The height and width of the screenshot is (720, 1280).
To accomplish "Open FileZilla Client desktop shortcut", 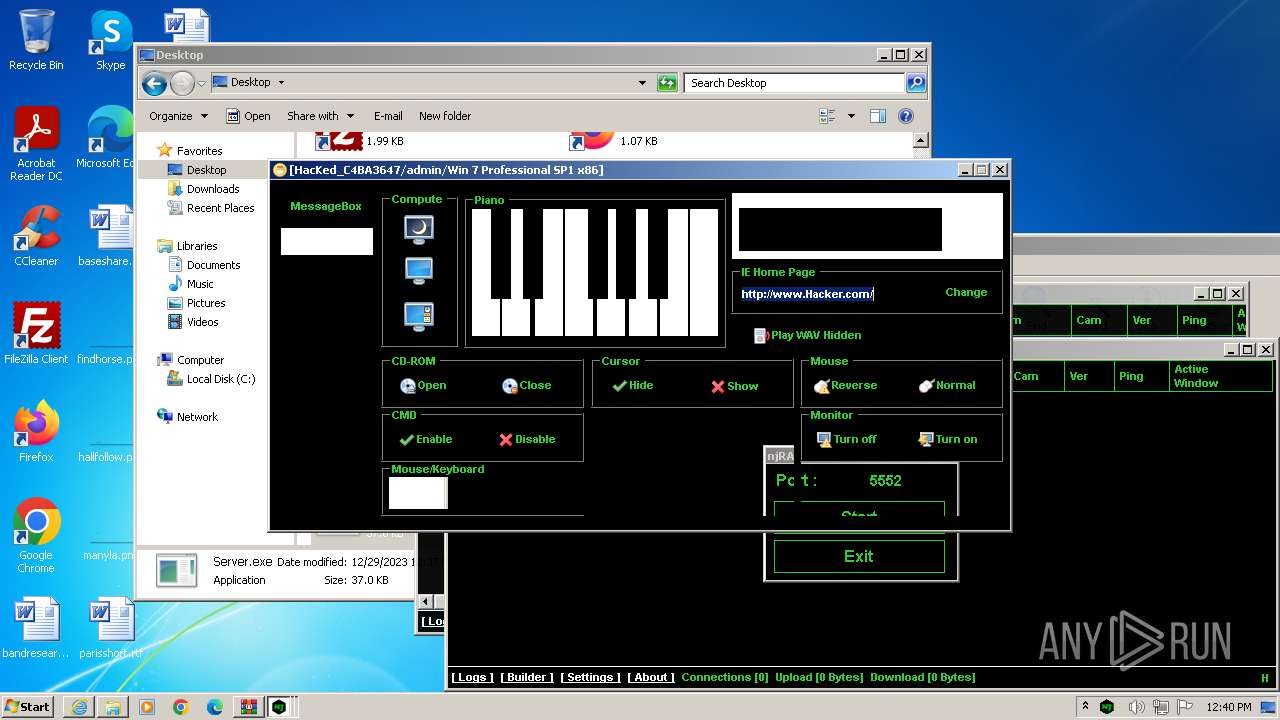I will click(x=36, y=333).
